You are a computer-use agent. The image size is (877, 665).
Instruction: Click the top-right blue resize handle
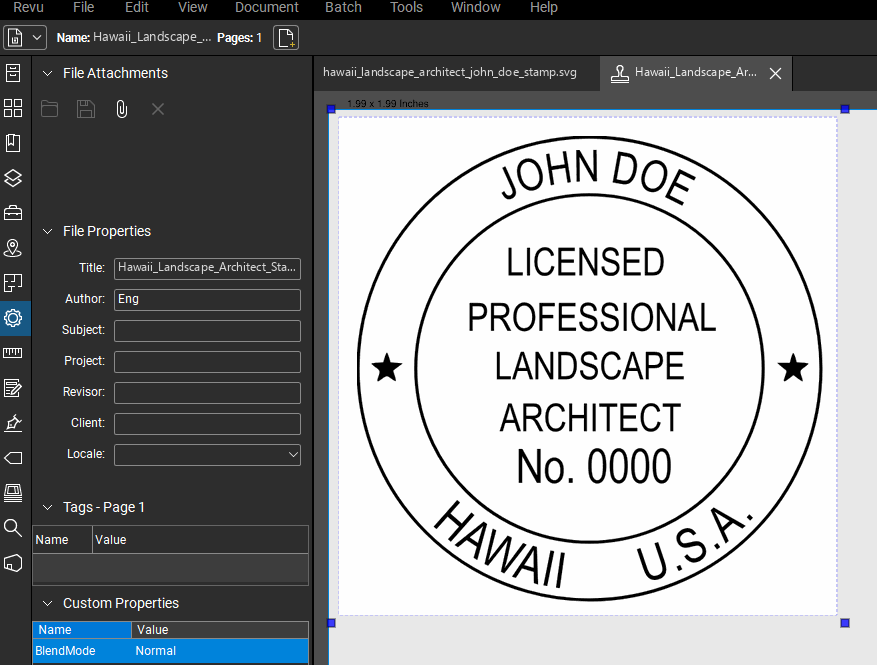point(845,109)
